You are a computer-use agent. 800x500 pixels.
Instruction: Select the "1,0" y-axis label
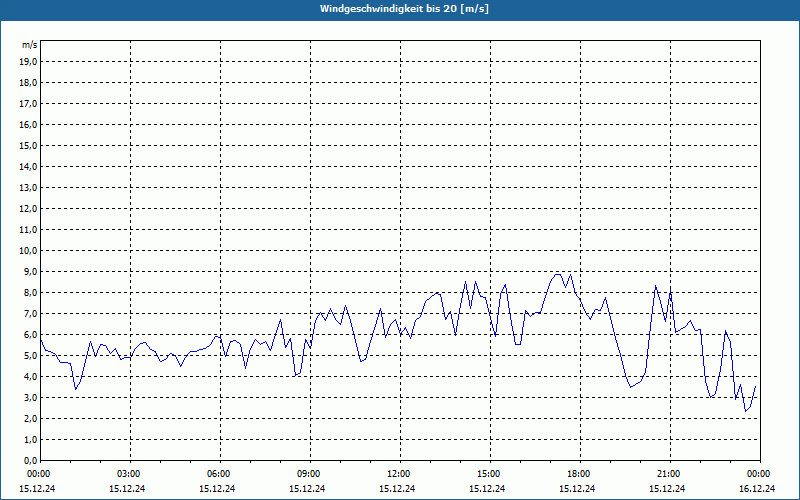click(x=30, y=440)
